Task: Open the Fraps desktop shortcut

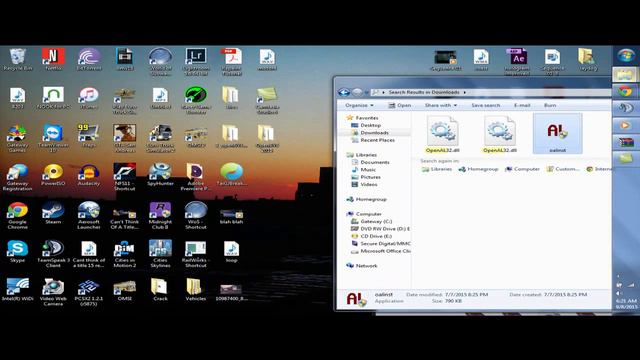Action: tap(89, 136)
